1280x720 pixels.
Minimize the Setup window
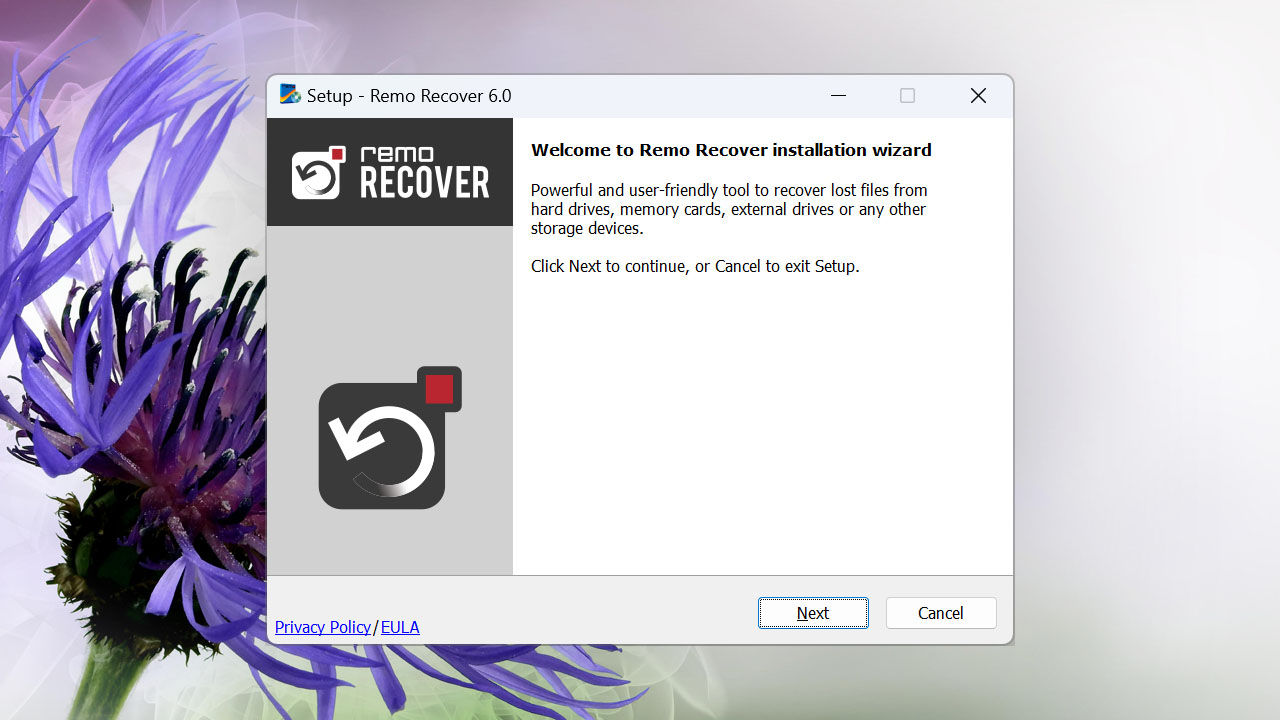click(x=838, y=96)
